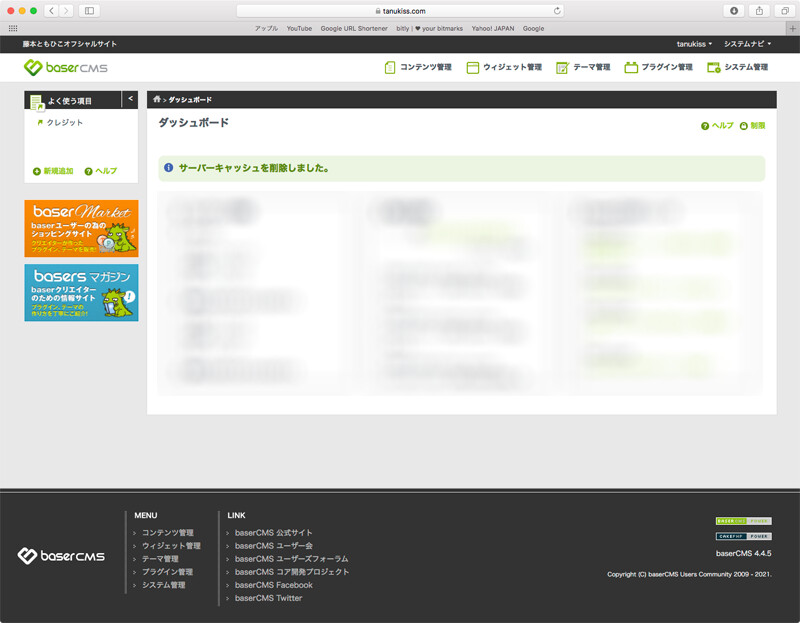
Task: Open the baser Market banner
Action: pyautogui.click(x=81, y=228)
